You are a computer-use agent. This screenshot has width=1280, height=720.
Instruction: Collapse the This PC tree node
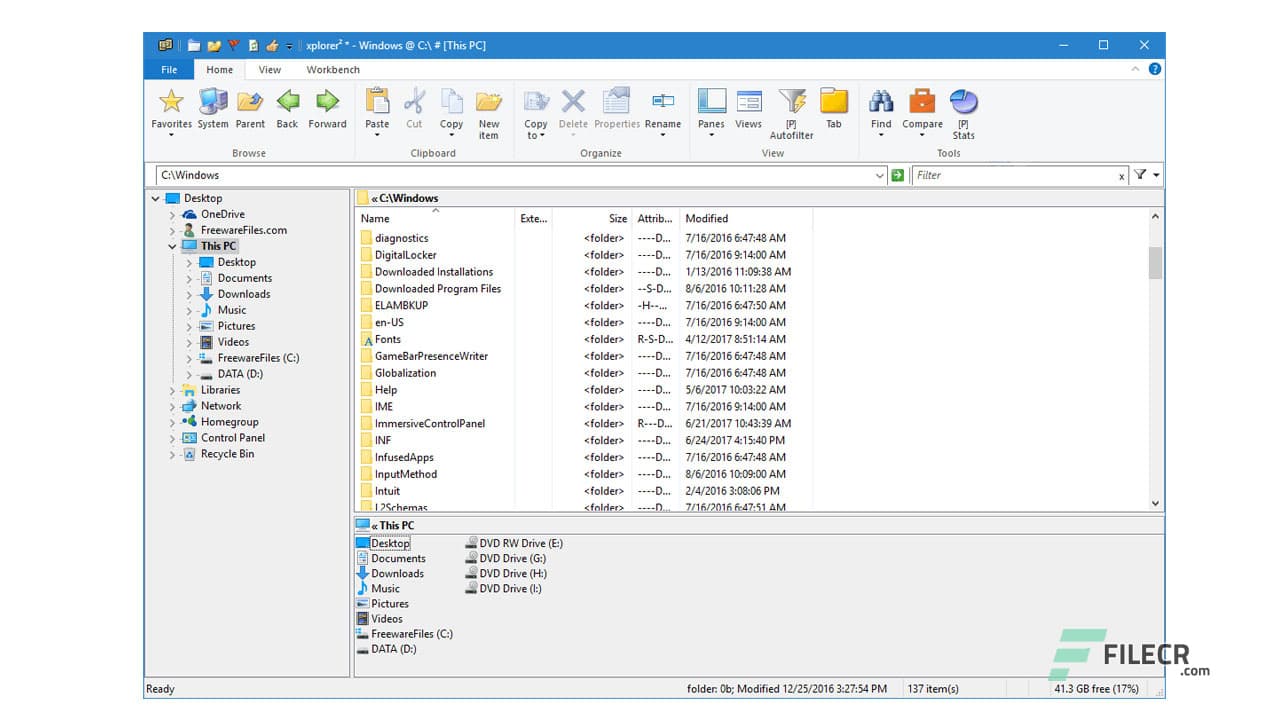click(172, 246)
